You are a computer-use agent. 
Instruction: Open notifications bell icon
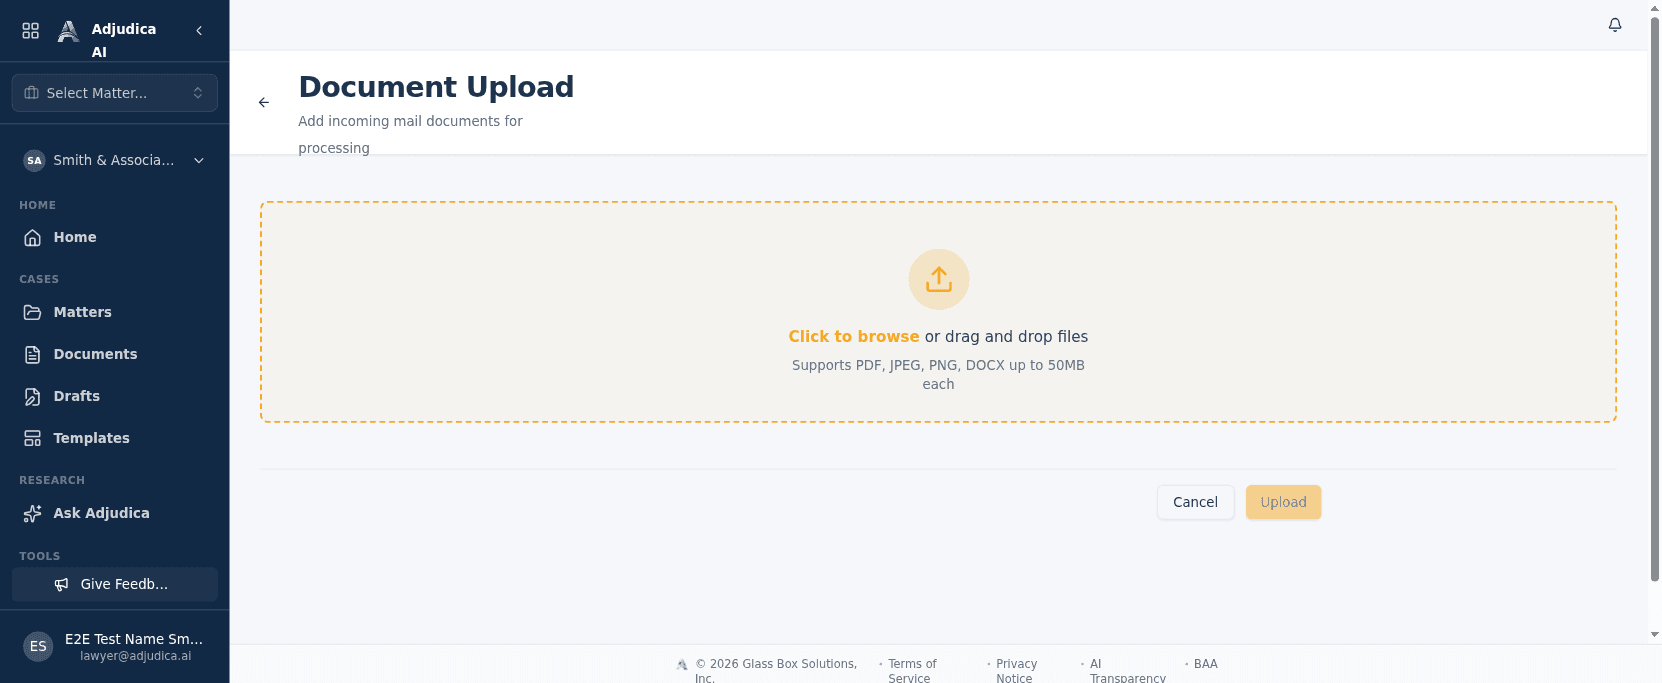click(1615, 25)
